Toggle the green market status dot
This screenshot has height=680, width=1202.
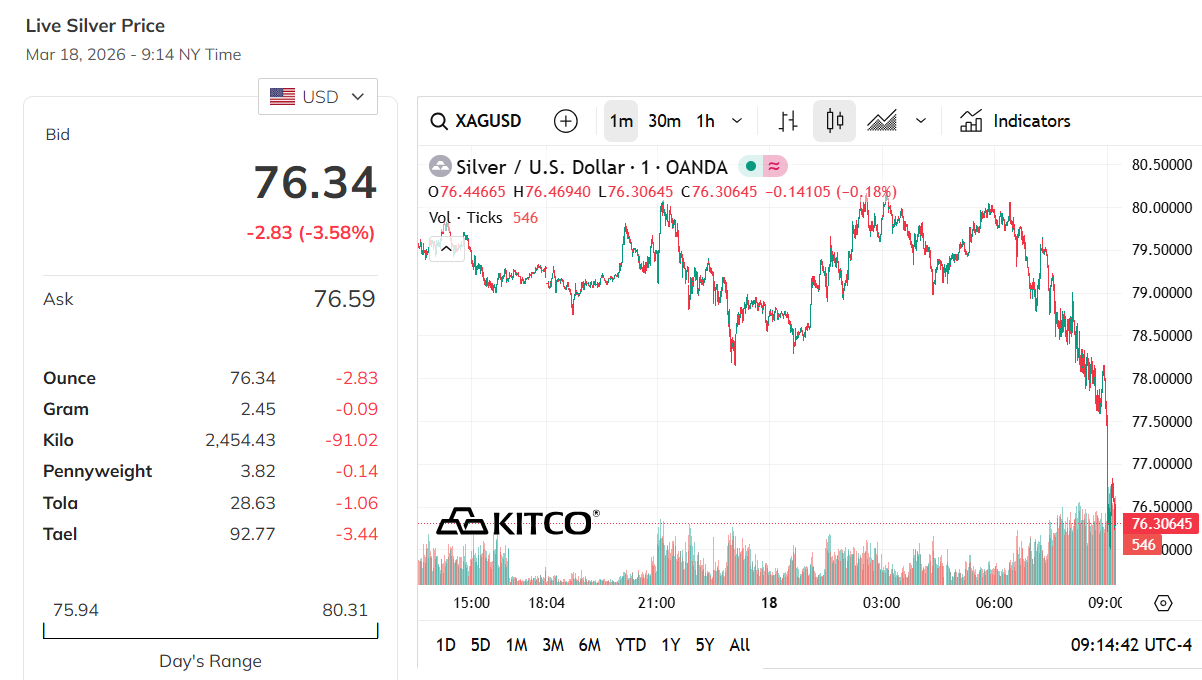click(x=750, y=166)
